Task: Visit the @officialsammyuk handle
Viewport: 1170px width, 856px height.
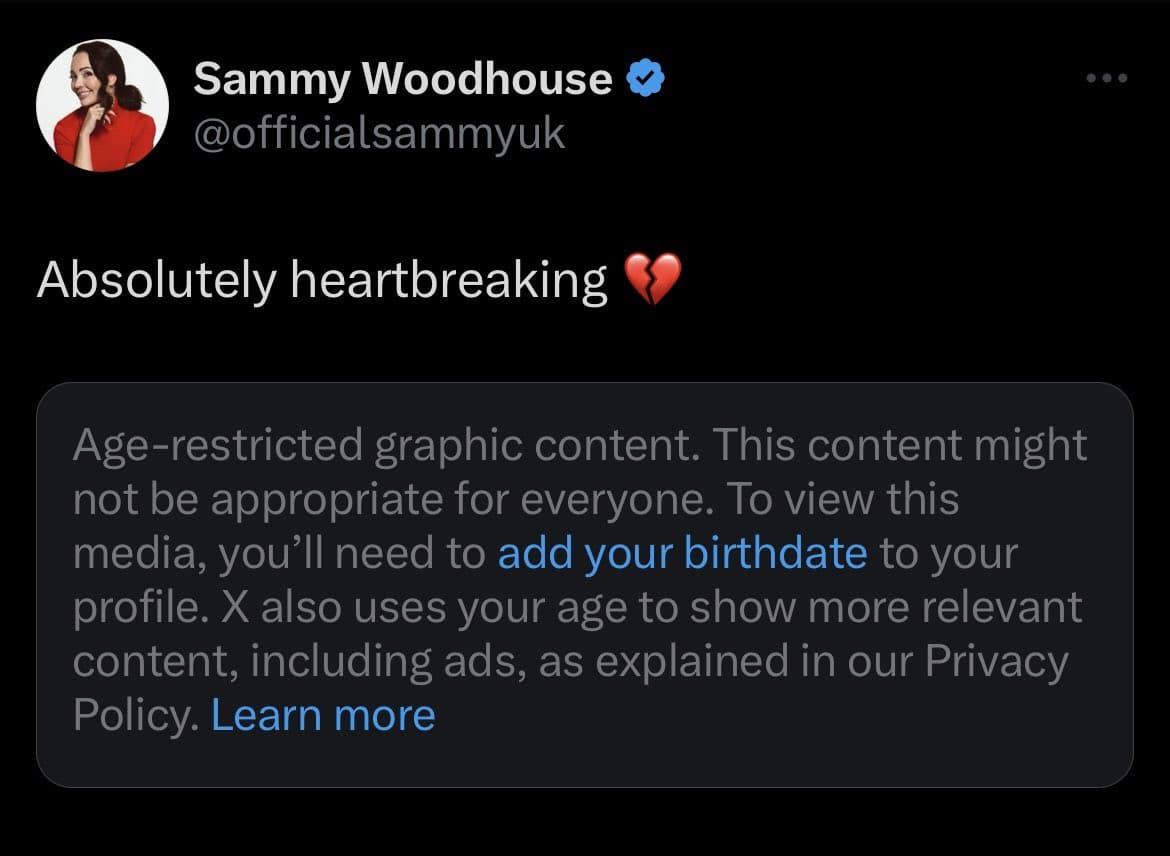Action: click(x=379, y=134)
